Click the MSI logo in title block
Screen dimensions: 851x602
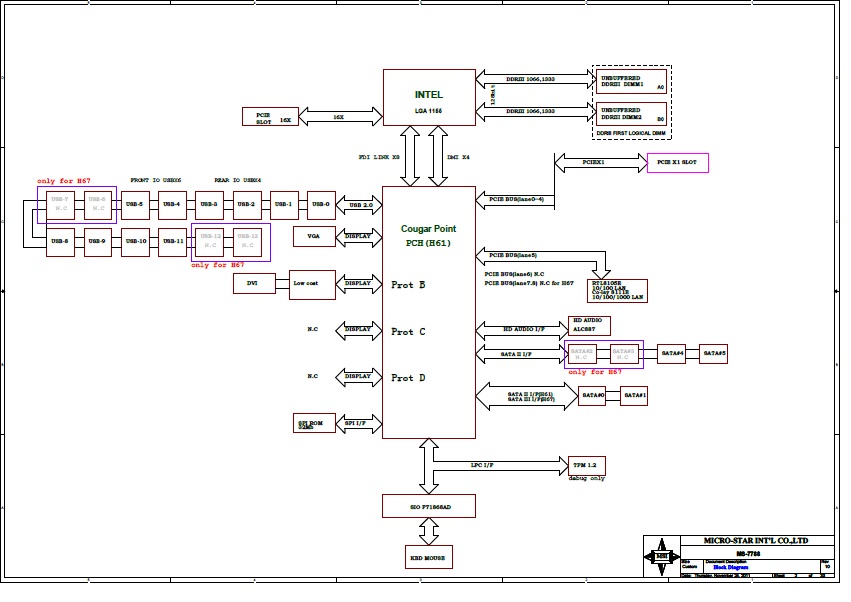point(661,556)
